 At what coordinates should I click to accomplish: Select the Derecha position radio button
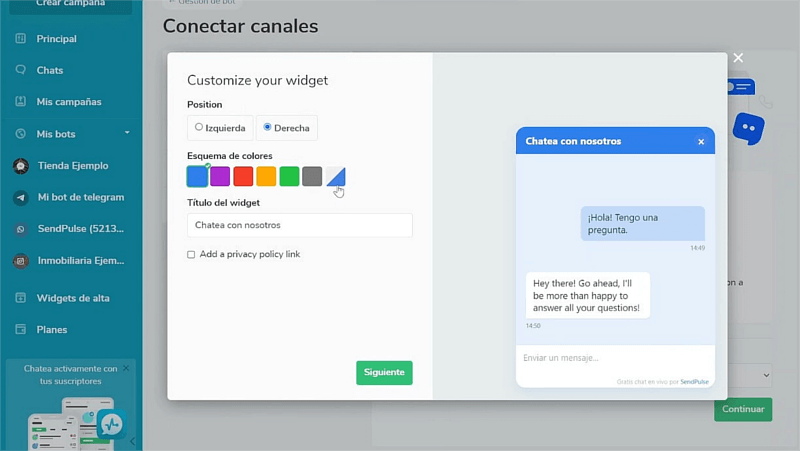(x=267, y=127)
